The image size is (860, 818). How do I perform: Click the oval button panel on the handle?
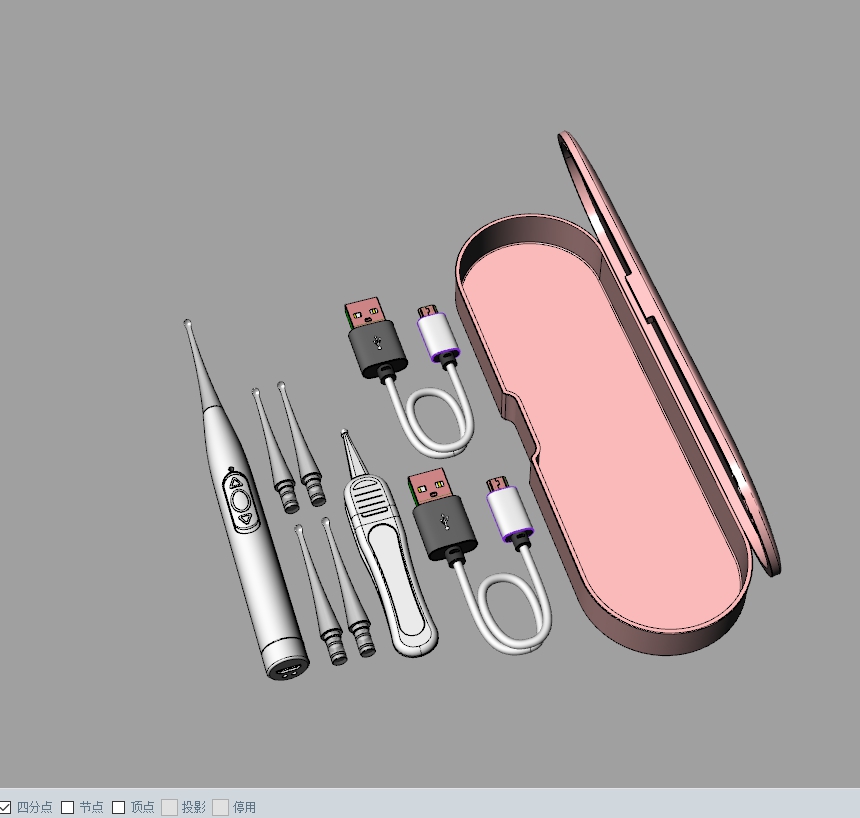click(240, 501)
